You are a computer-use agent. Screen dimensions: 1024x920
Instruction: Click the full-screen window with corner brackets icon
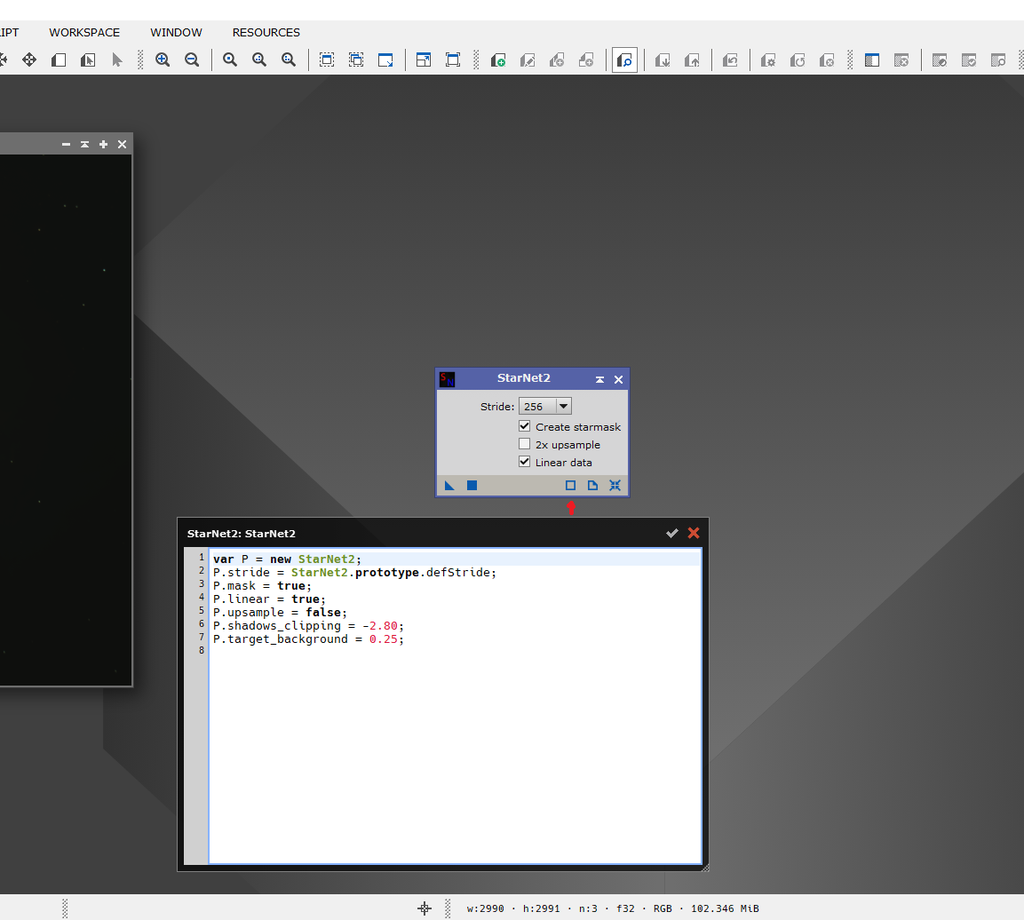(453, 60)
